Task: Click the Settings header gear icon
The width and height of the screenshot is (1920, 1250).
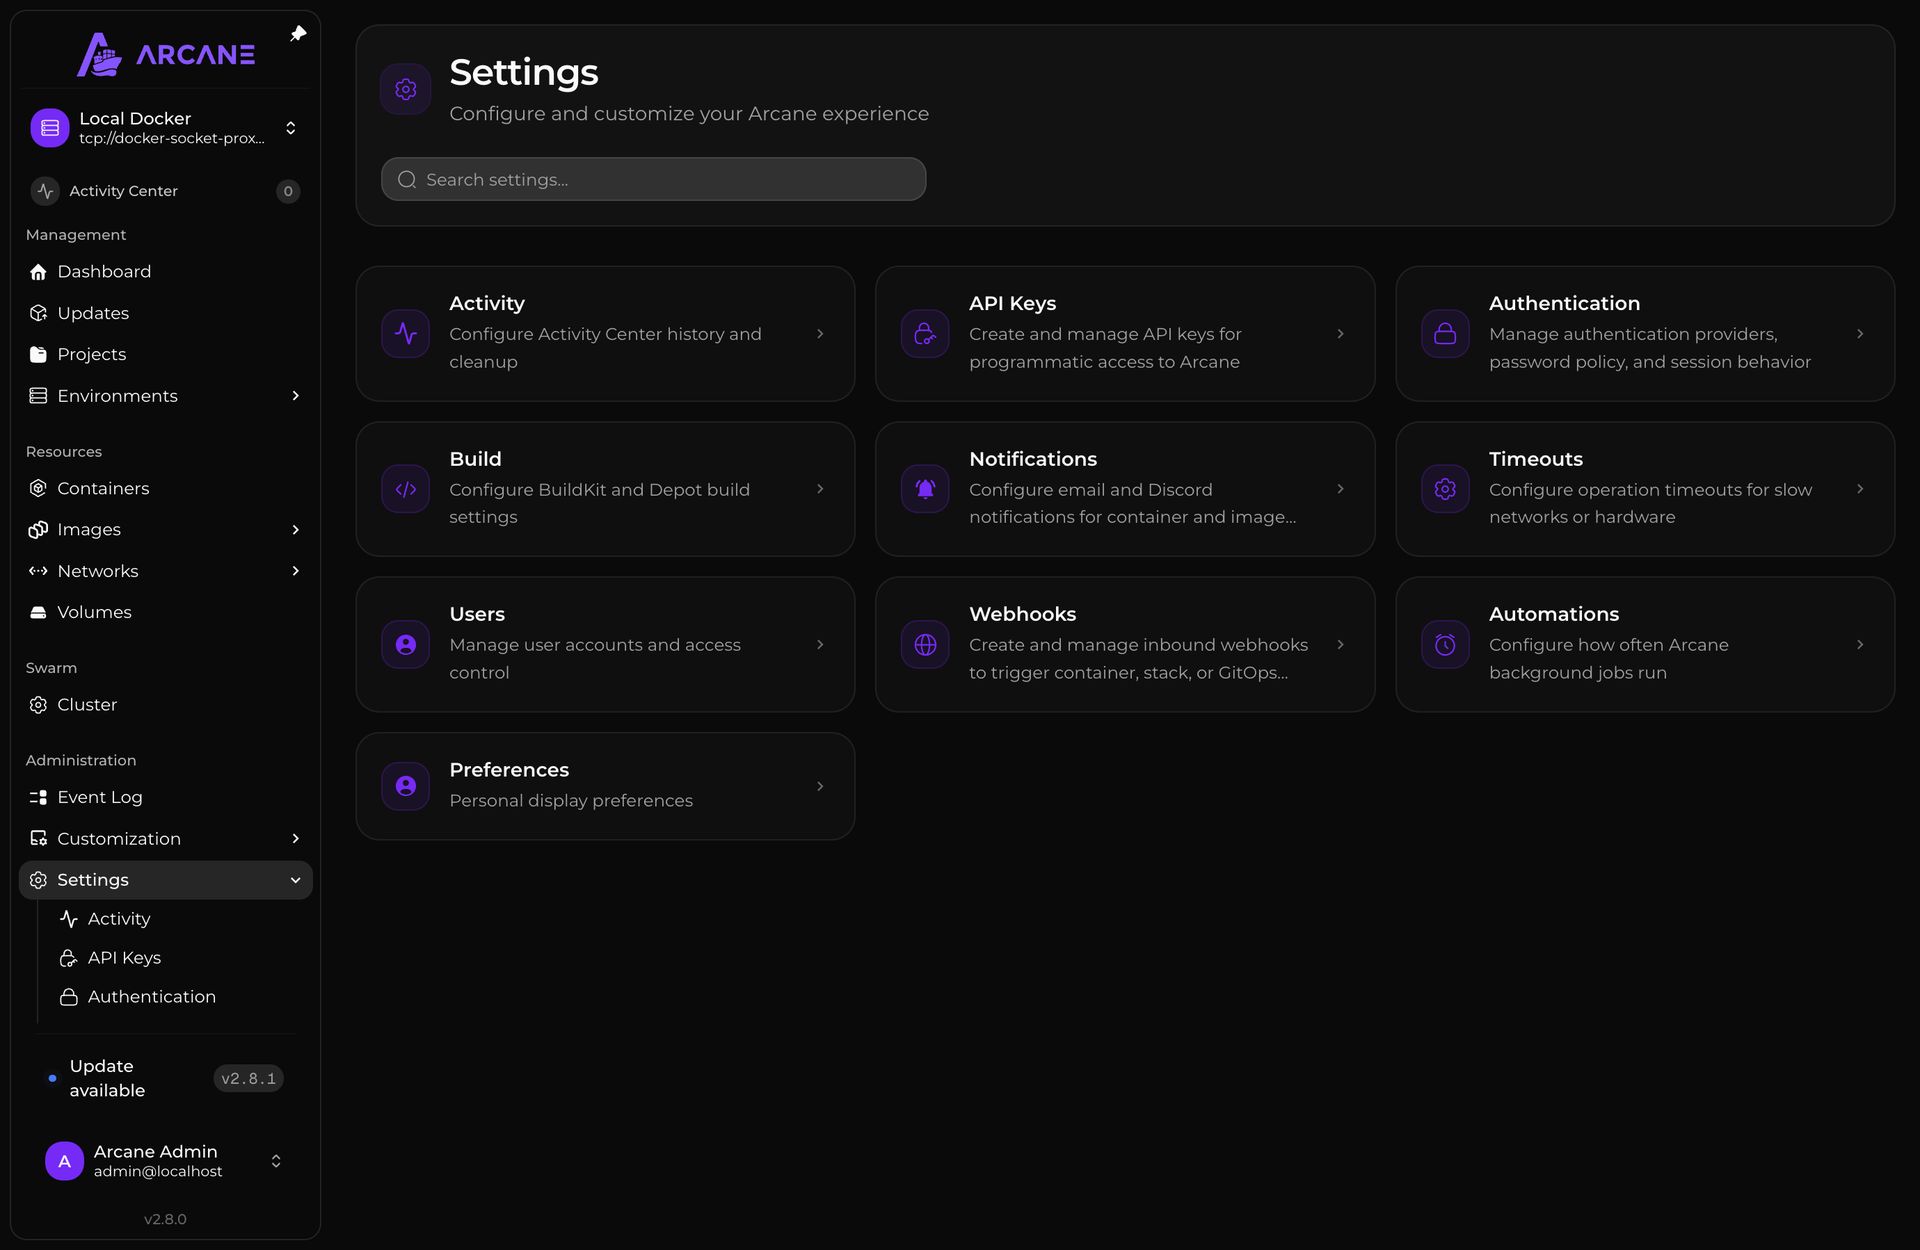Action: [406, 89]
